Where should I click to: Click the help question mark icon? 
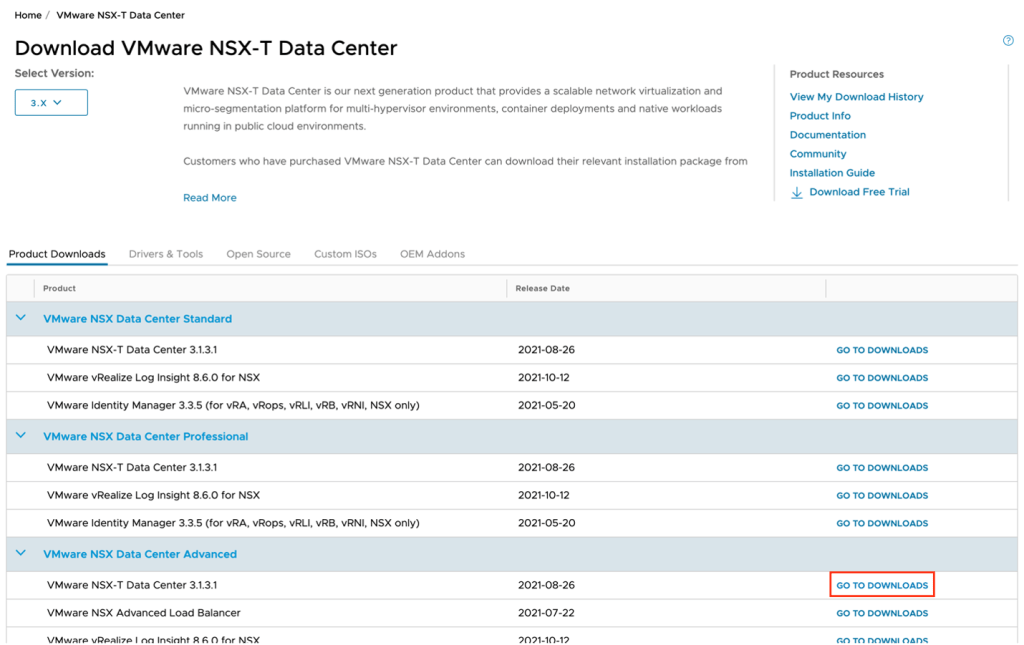[1008, 41]
